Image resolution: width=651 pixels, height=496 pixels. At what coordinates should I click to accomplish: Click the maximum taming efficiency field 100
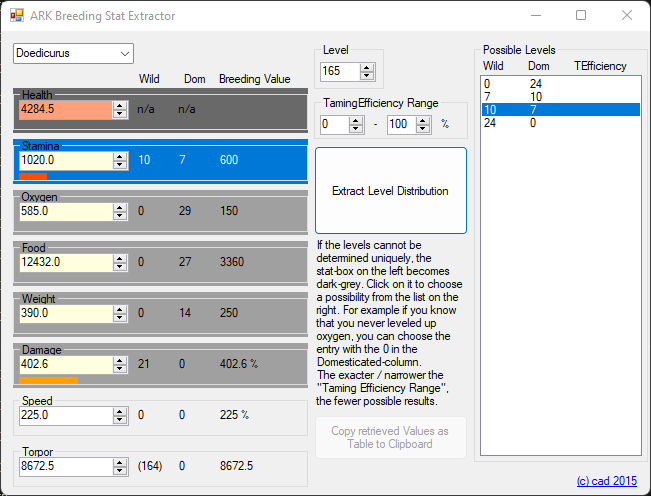coord(401,125)
